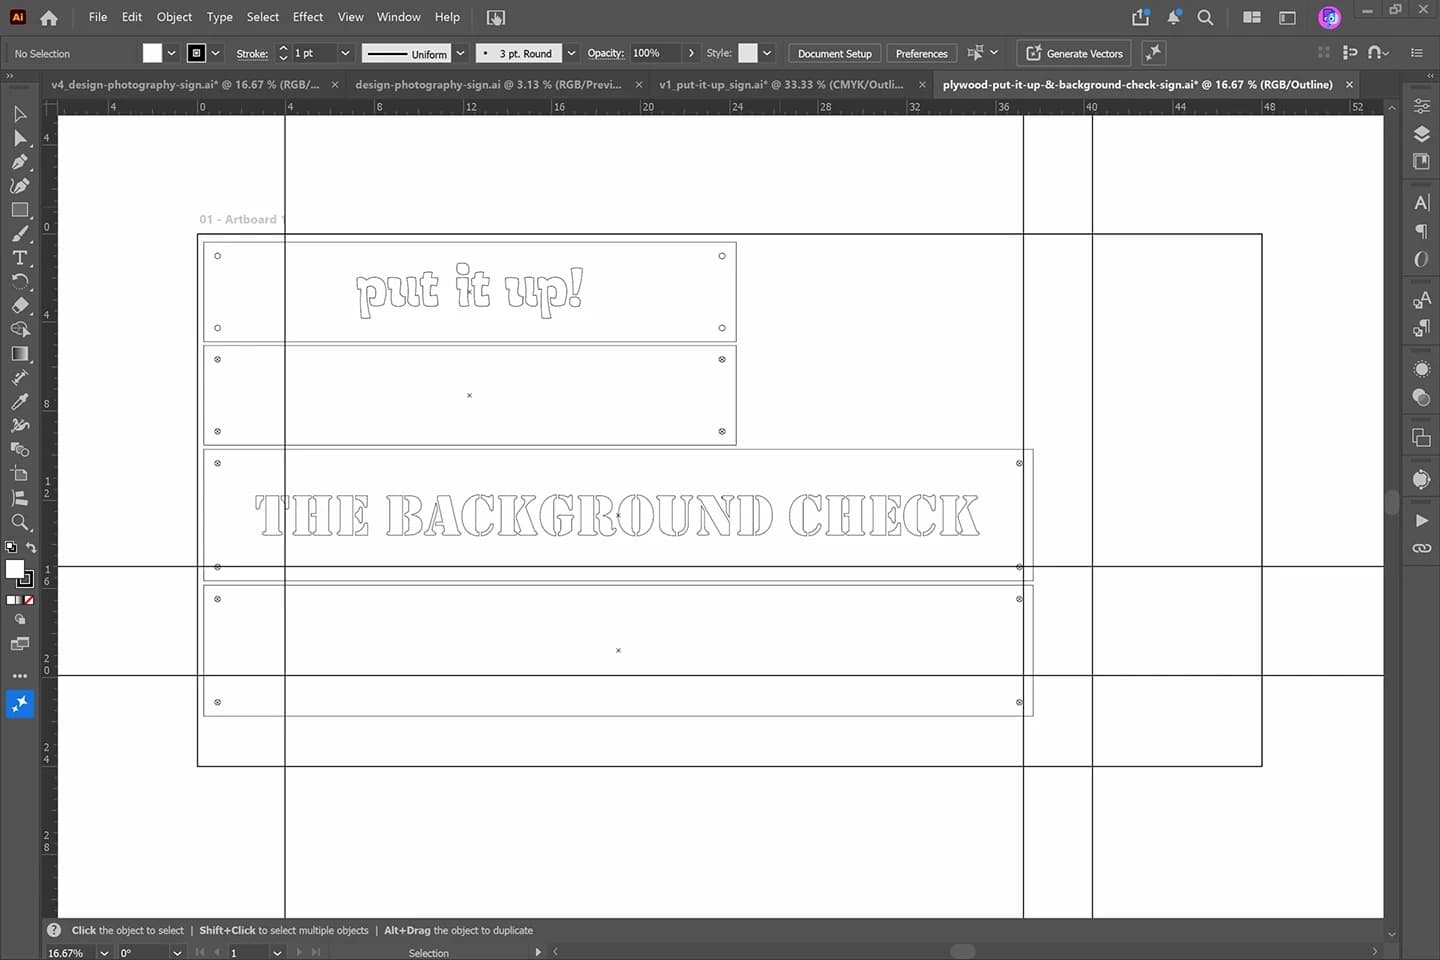Open the Effect menu
The width and height of the screenshot is (1440, 960).
coord(308,17)
